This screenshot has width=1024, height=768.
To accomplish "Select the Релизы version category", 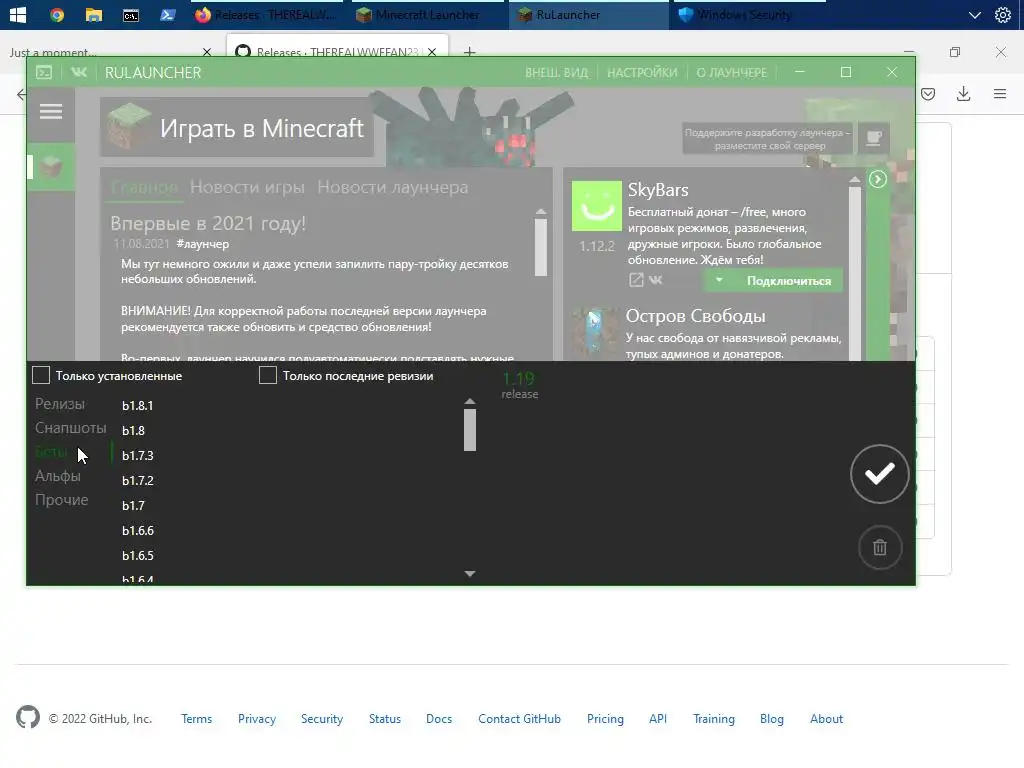I will (60, 404).
